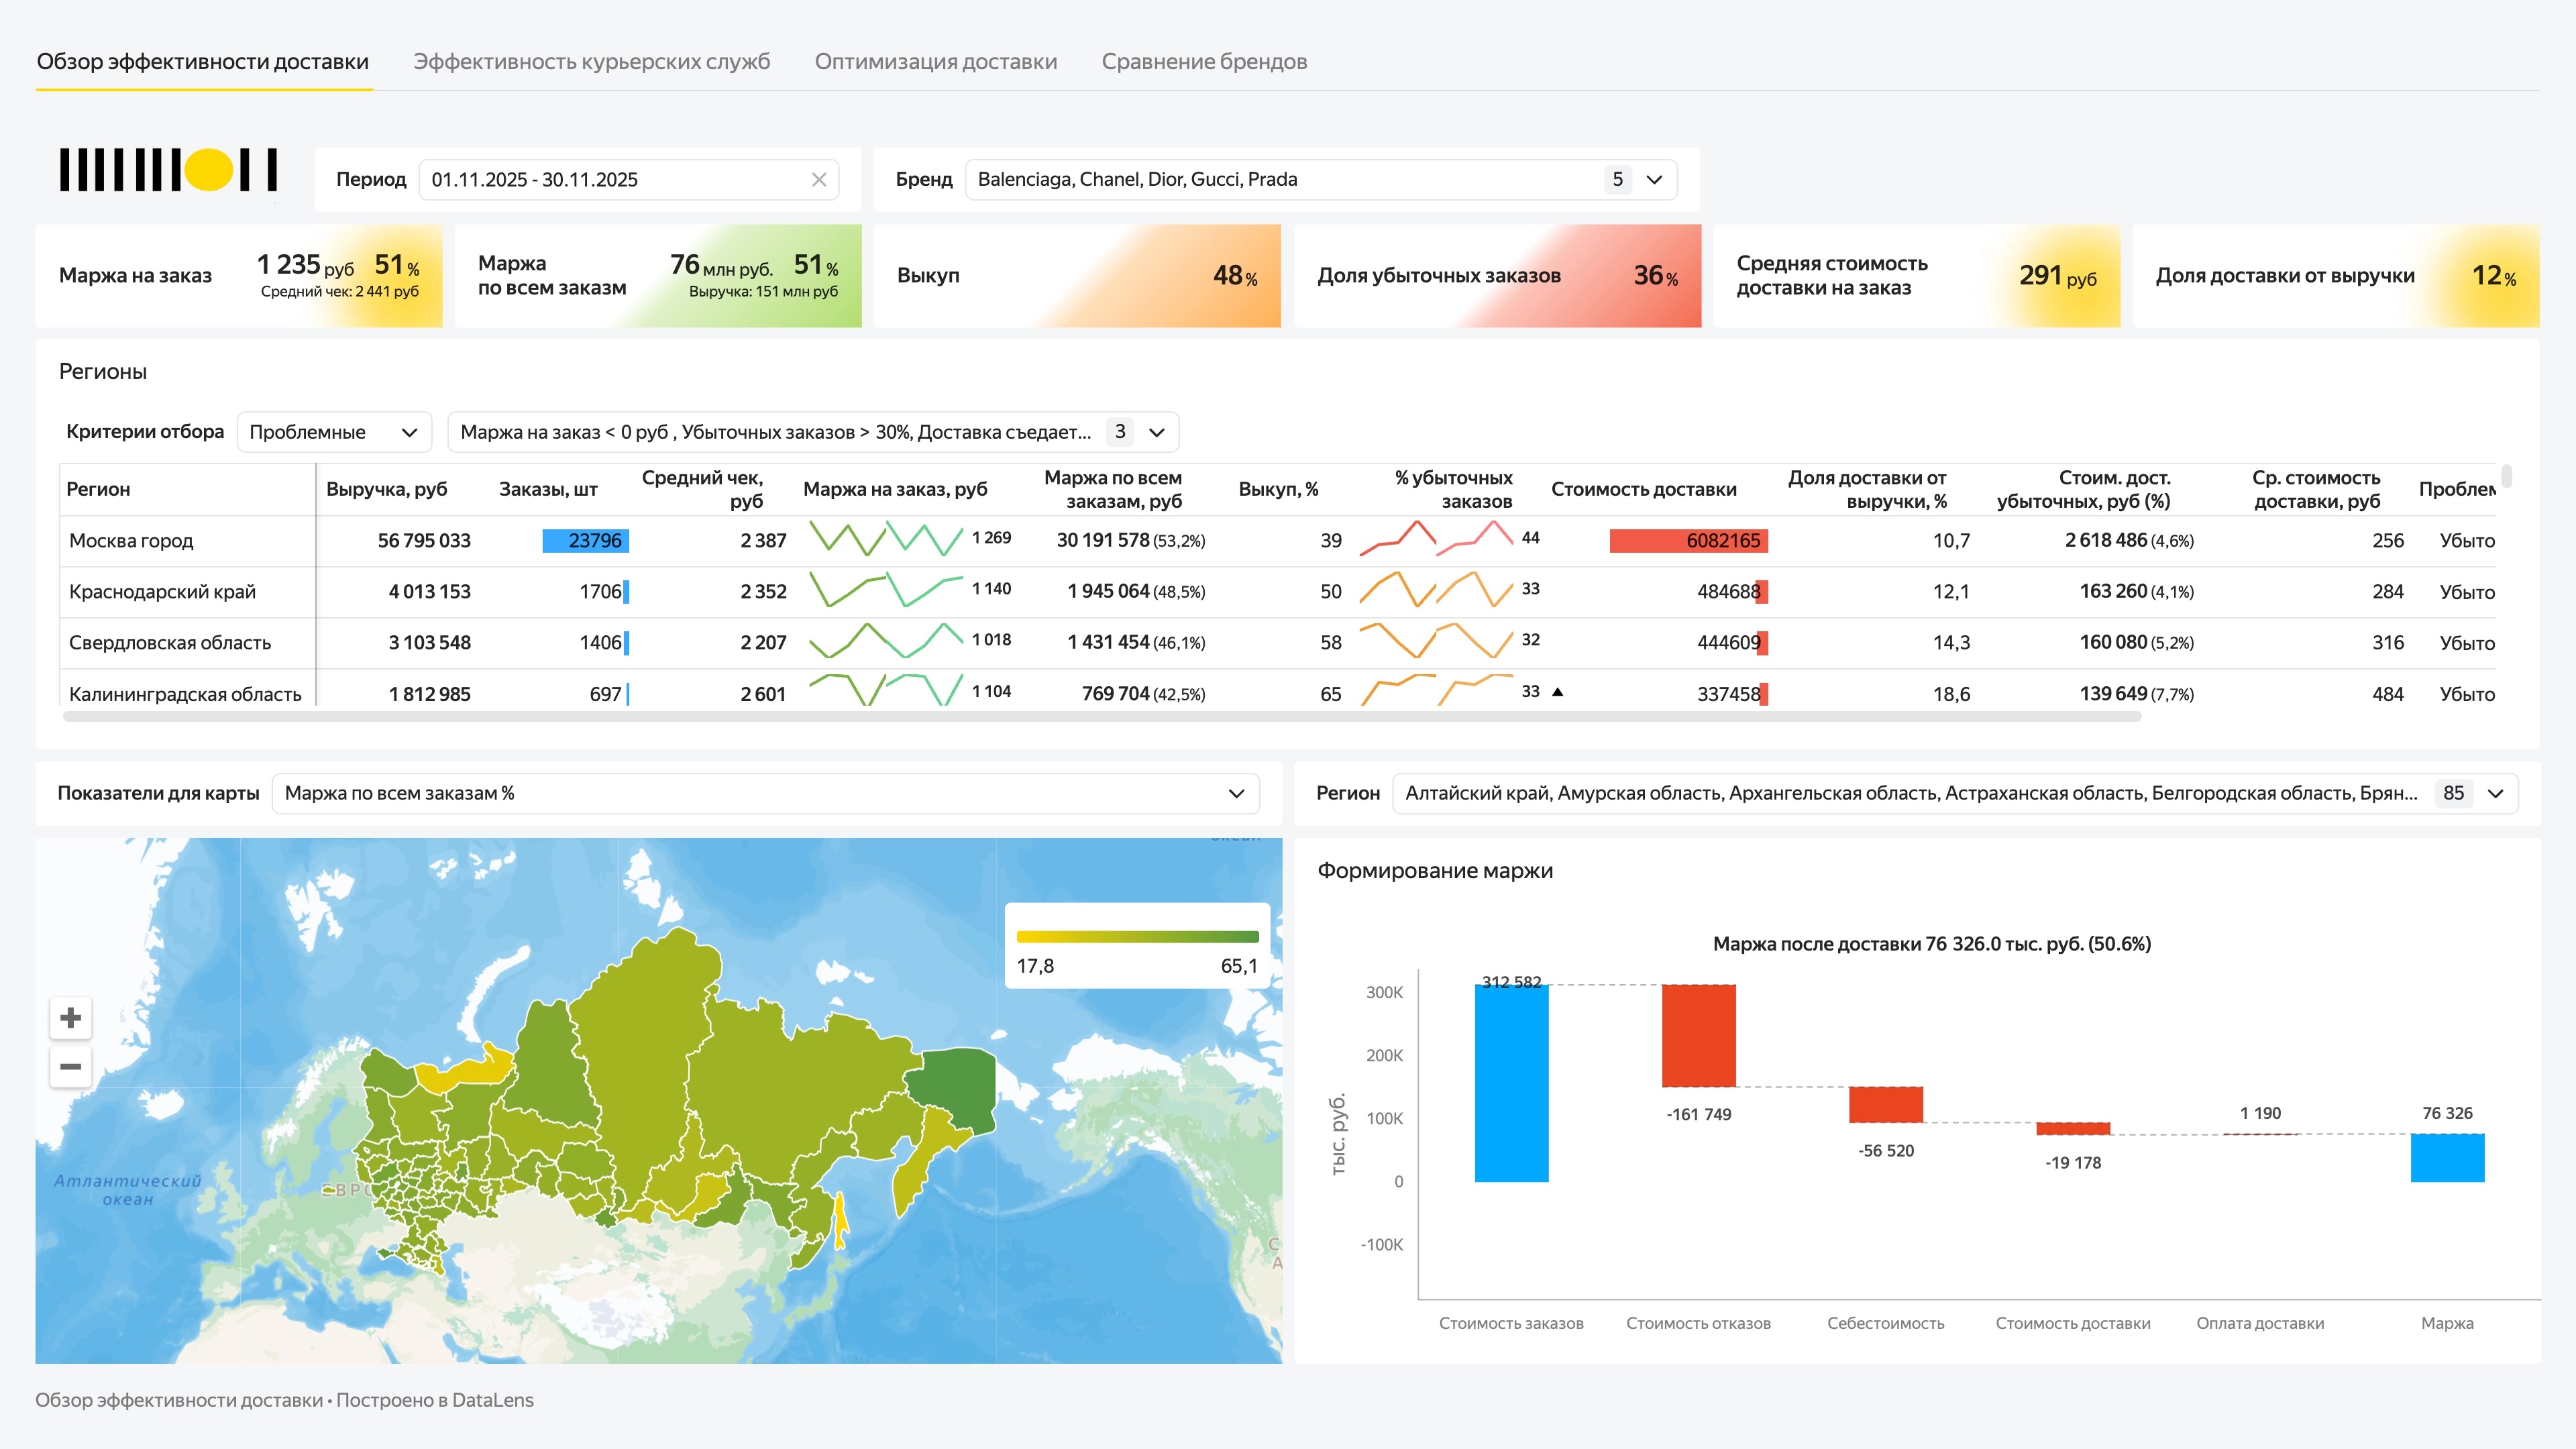Click the Стоимость доставки column header
The width and height of the screenshot is (2576, 1449).
(x=1644, y=489)
